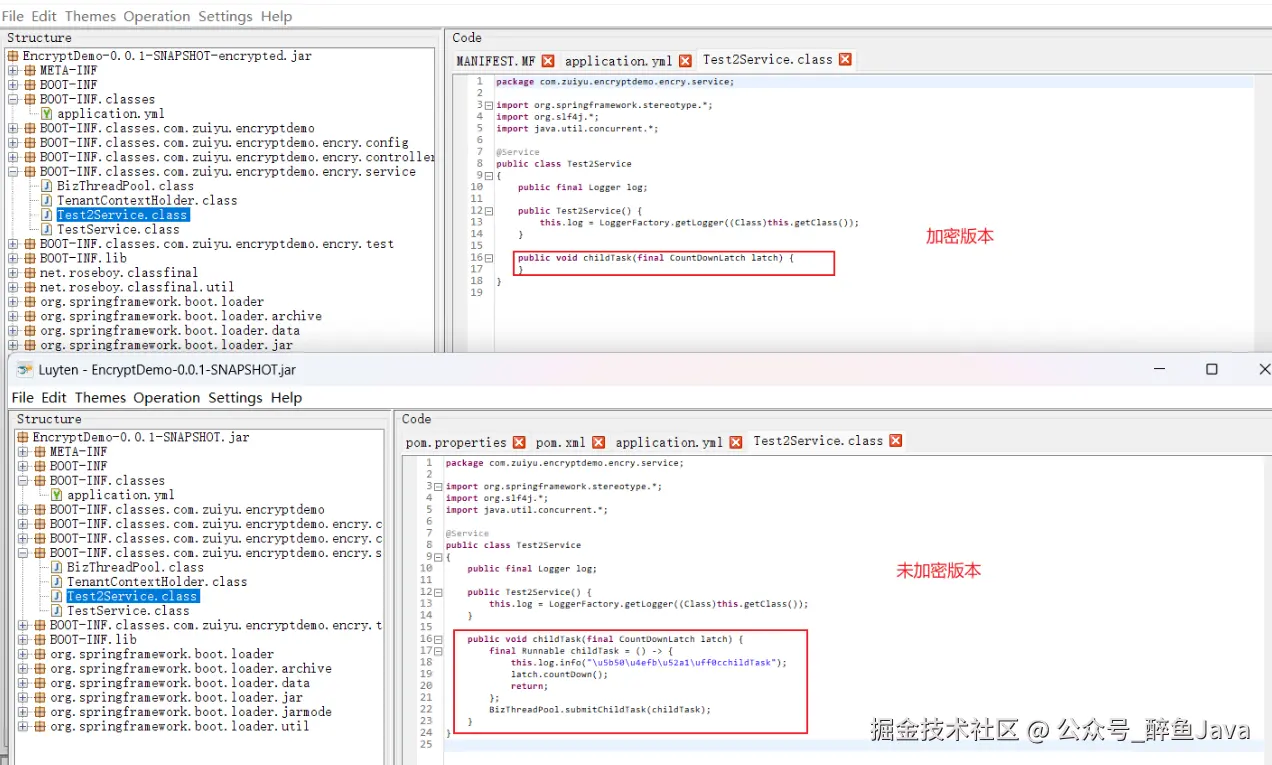Open the Settings menu in SNAPSHOT.jar window
The height and width of the screenshot is (765, 1272).
235,398
